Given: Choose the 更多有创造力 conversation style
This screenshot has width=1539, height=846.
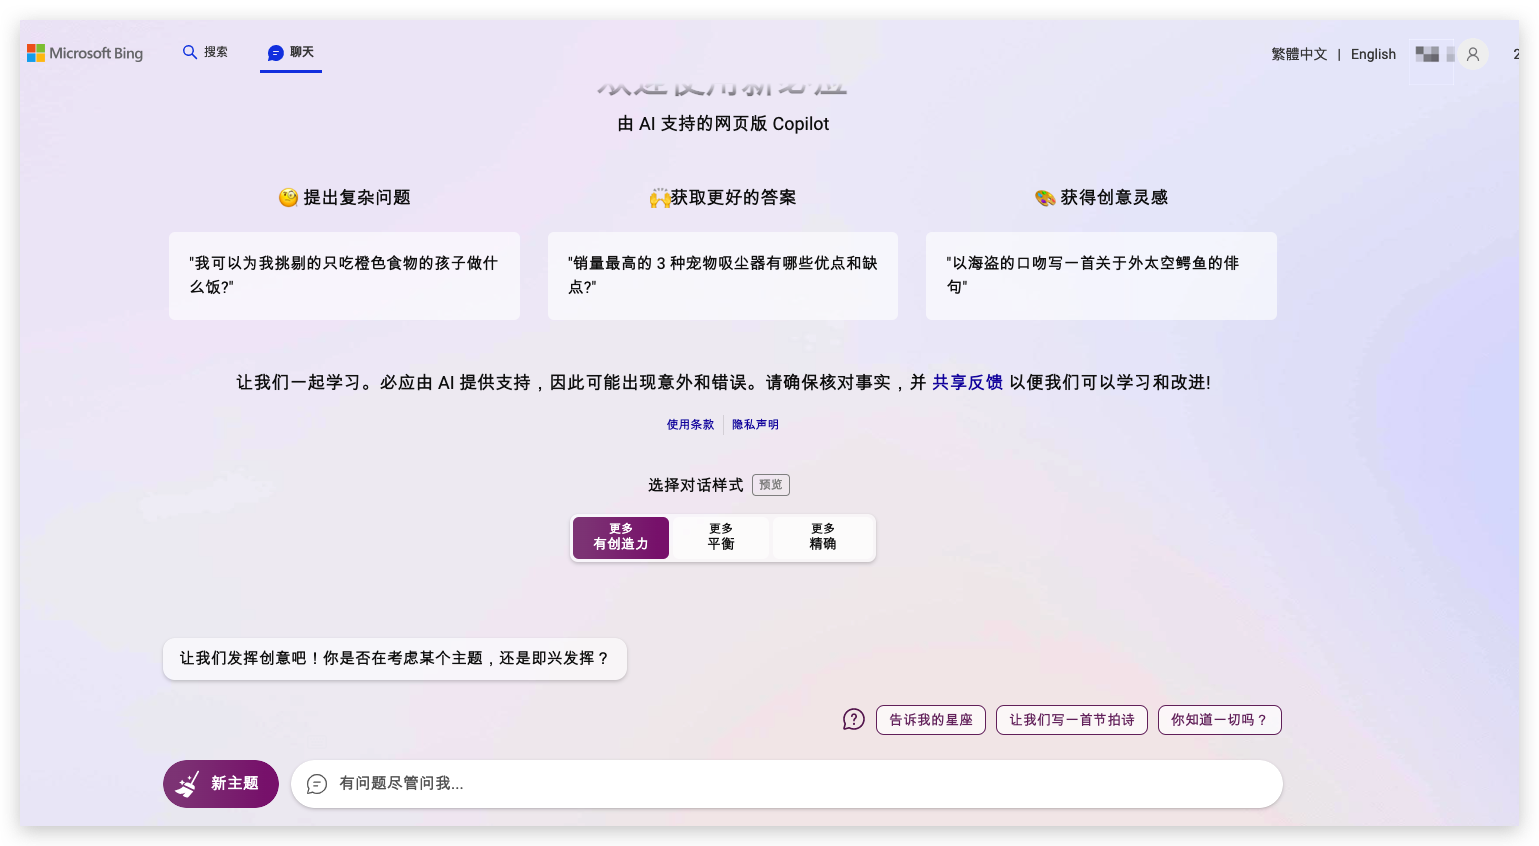Looking at the screenshot, I should tap(621, 537).
